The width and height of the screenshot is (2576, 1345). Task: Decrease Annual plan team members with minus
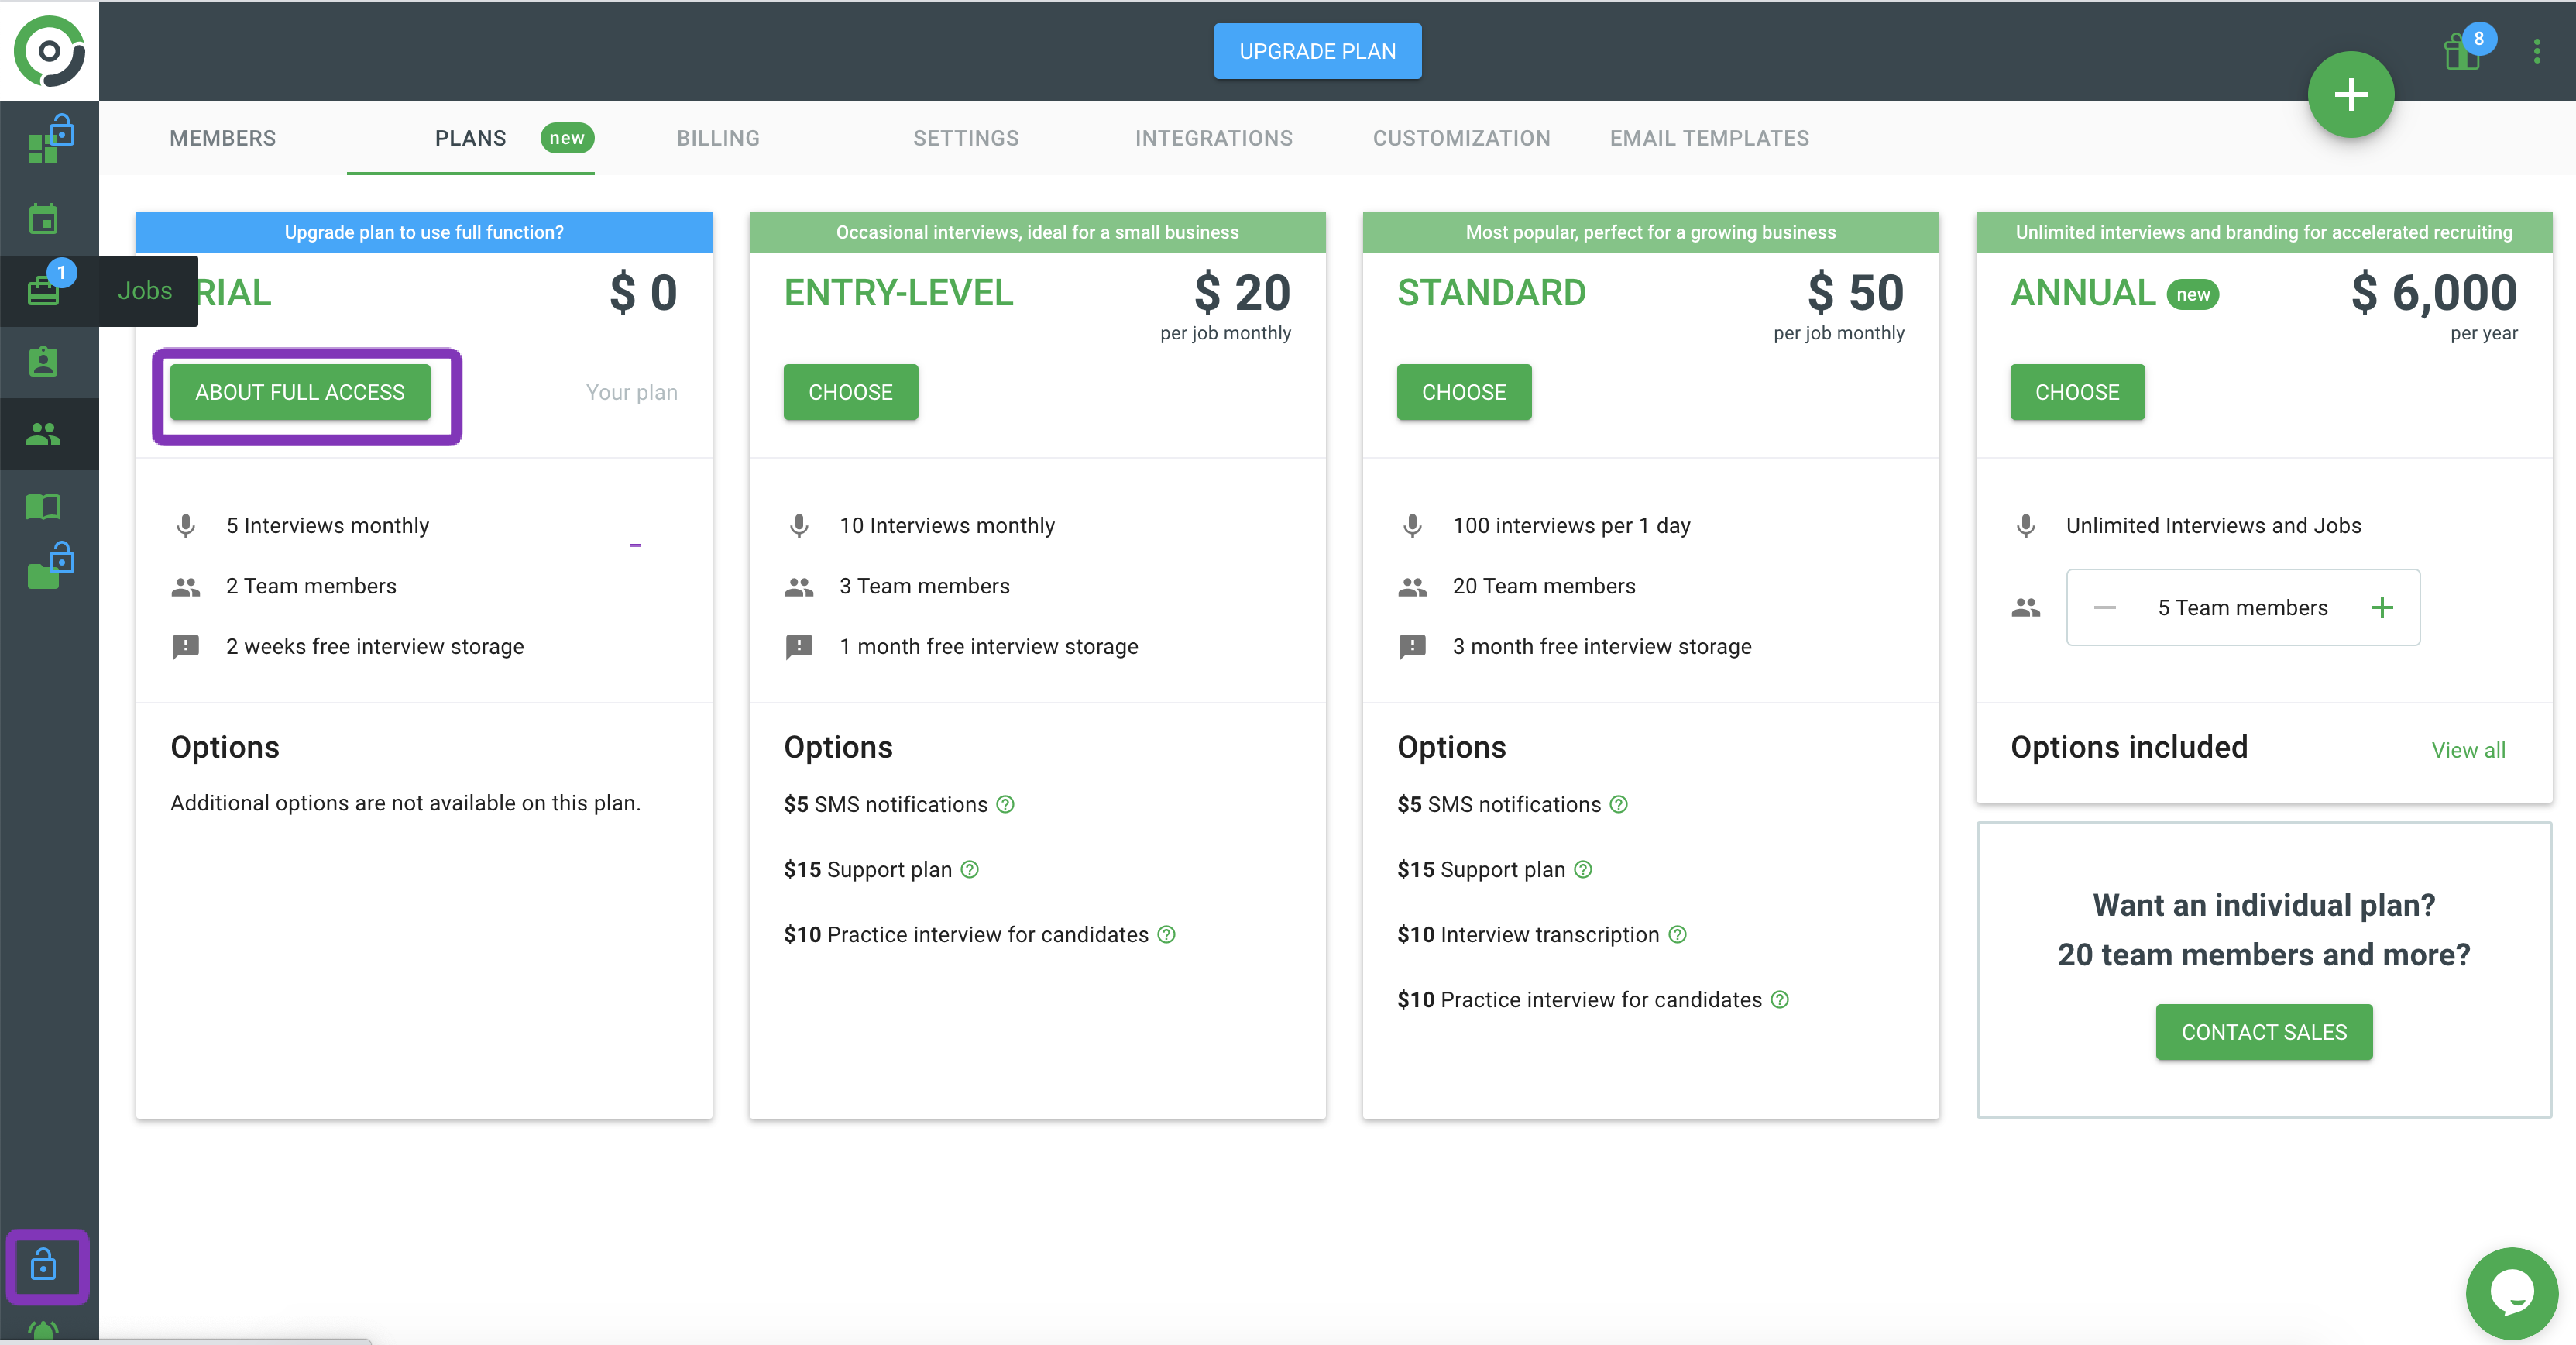tap(2104, 607)
